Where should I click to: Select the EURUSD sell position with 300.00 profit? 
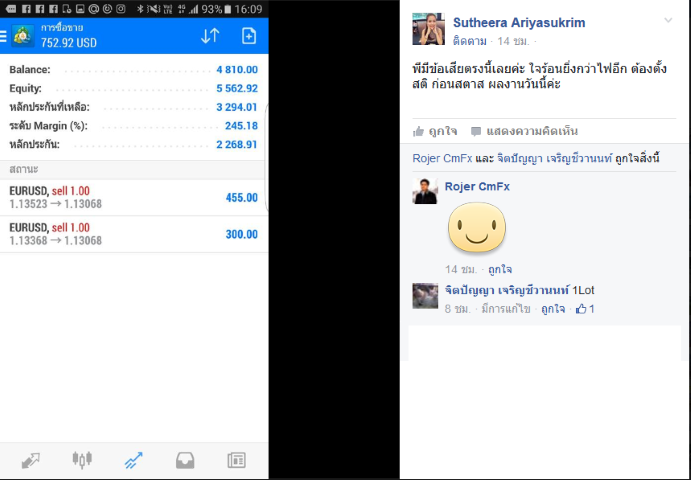(133, 234)
